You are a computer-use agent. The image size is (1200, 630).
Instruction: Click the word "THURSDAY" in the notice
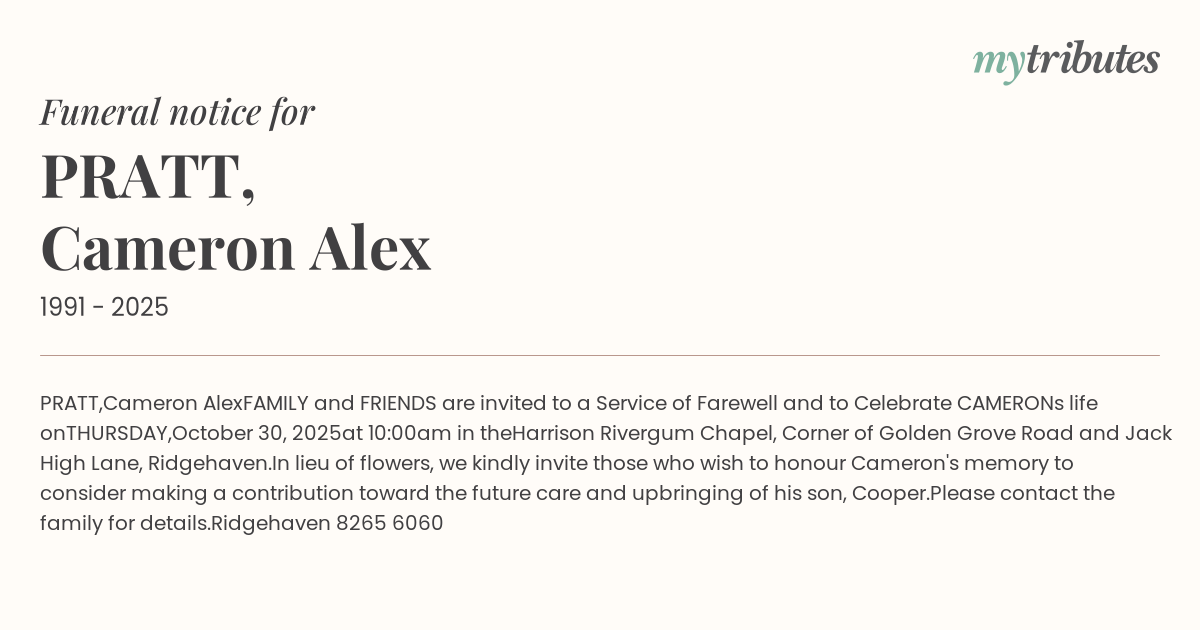[x=116, y=433]
